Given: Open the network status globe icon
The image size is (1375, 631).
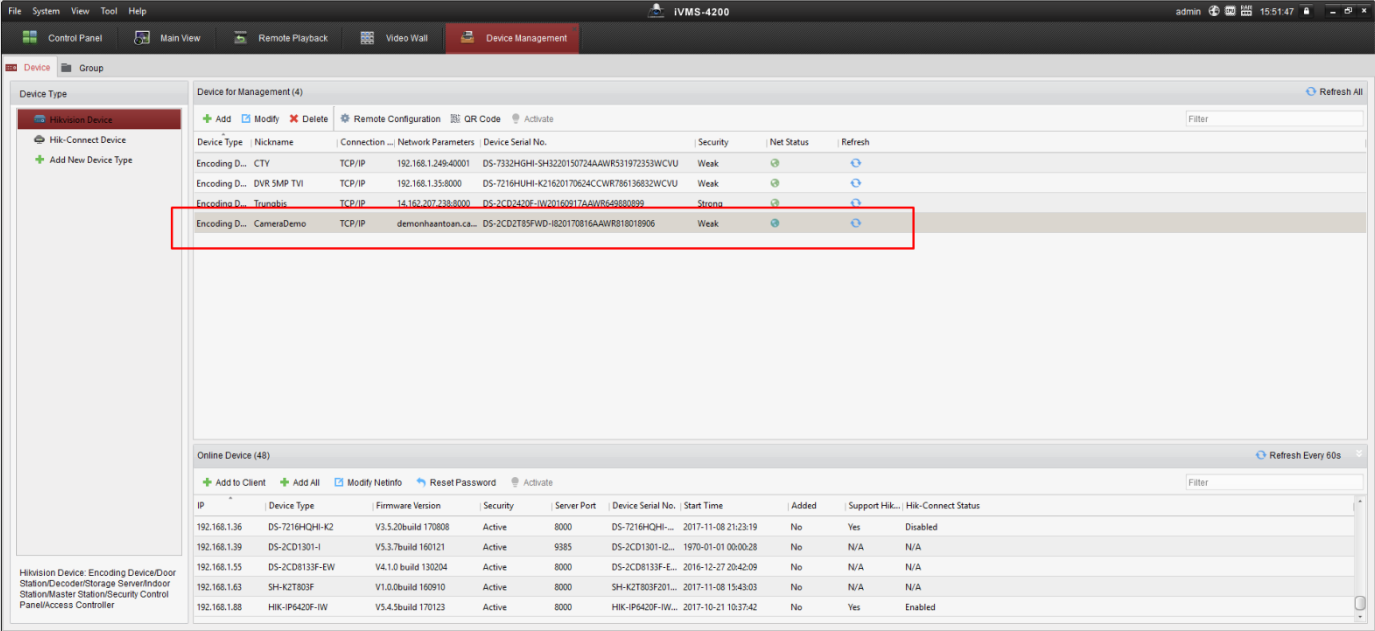Looking at the screenshot, I should click(x=1214, y=11).
